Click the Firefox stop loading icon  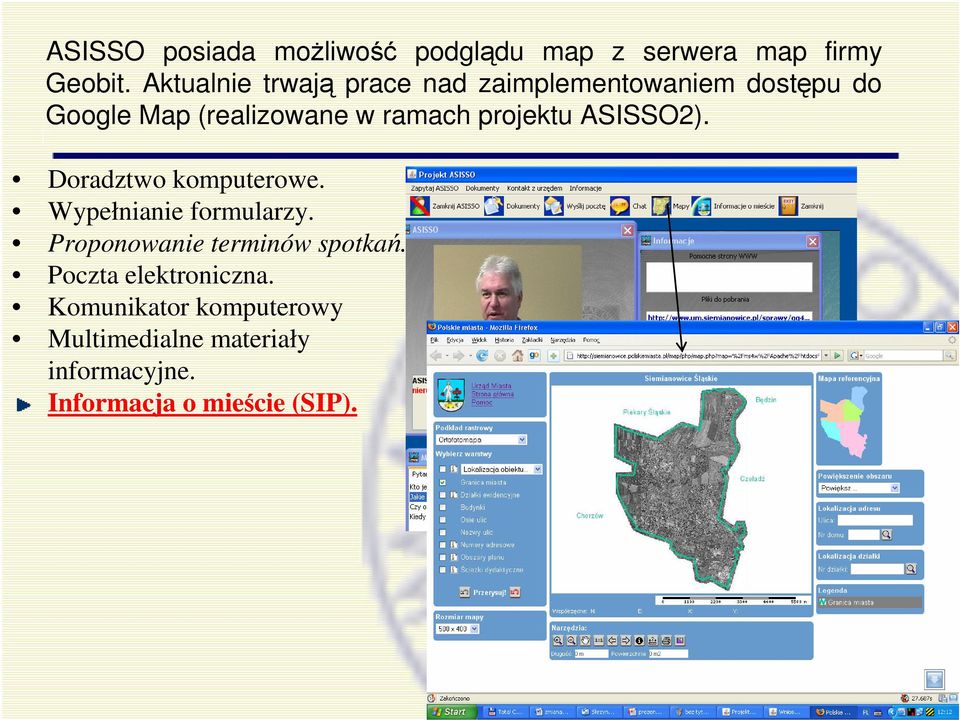pyautogui.click(x=500, y=355)
